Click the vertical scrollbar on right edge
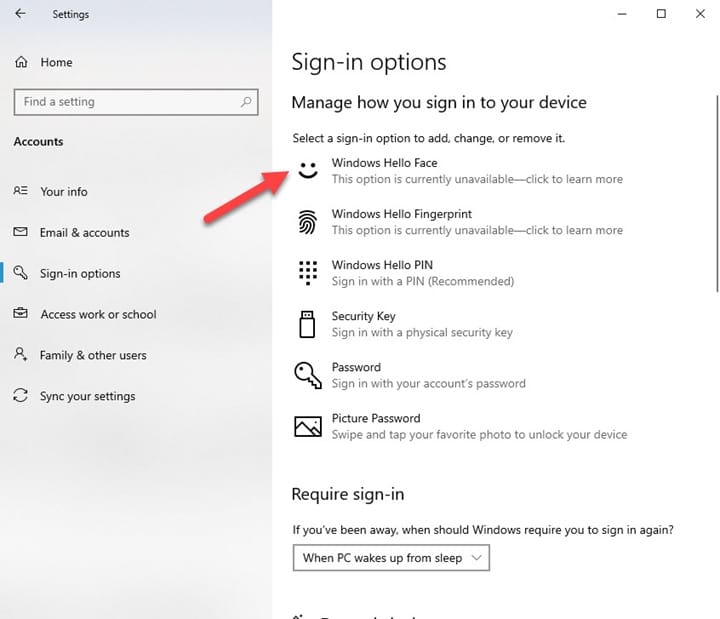Screen dimensions: 720x619 (717, 193)
